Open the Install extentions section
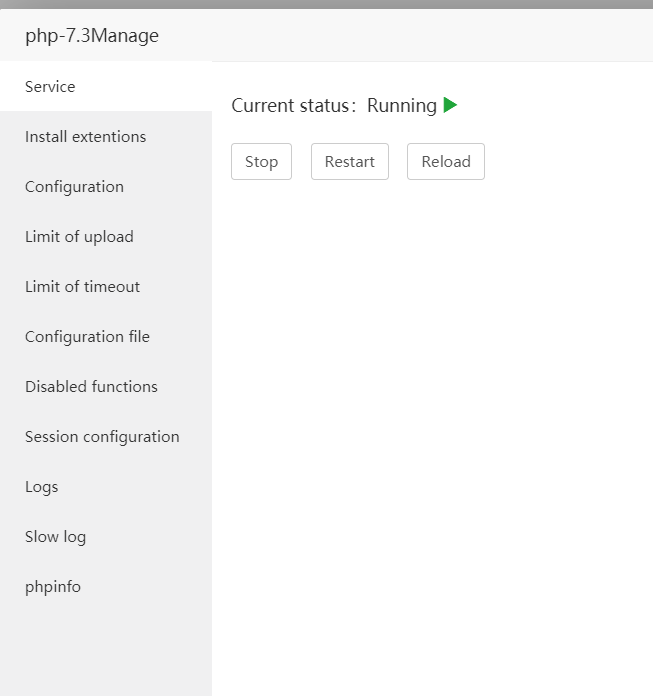This screenshot has height=696, width=653. click(85, 137)
